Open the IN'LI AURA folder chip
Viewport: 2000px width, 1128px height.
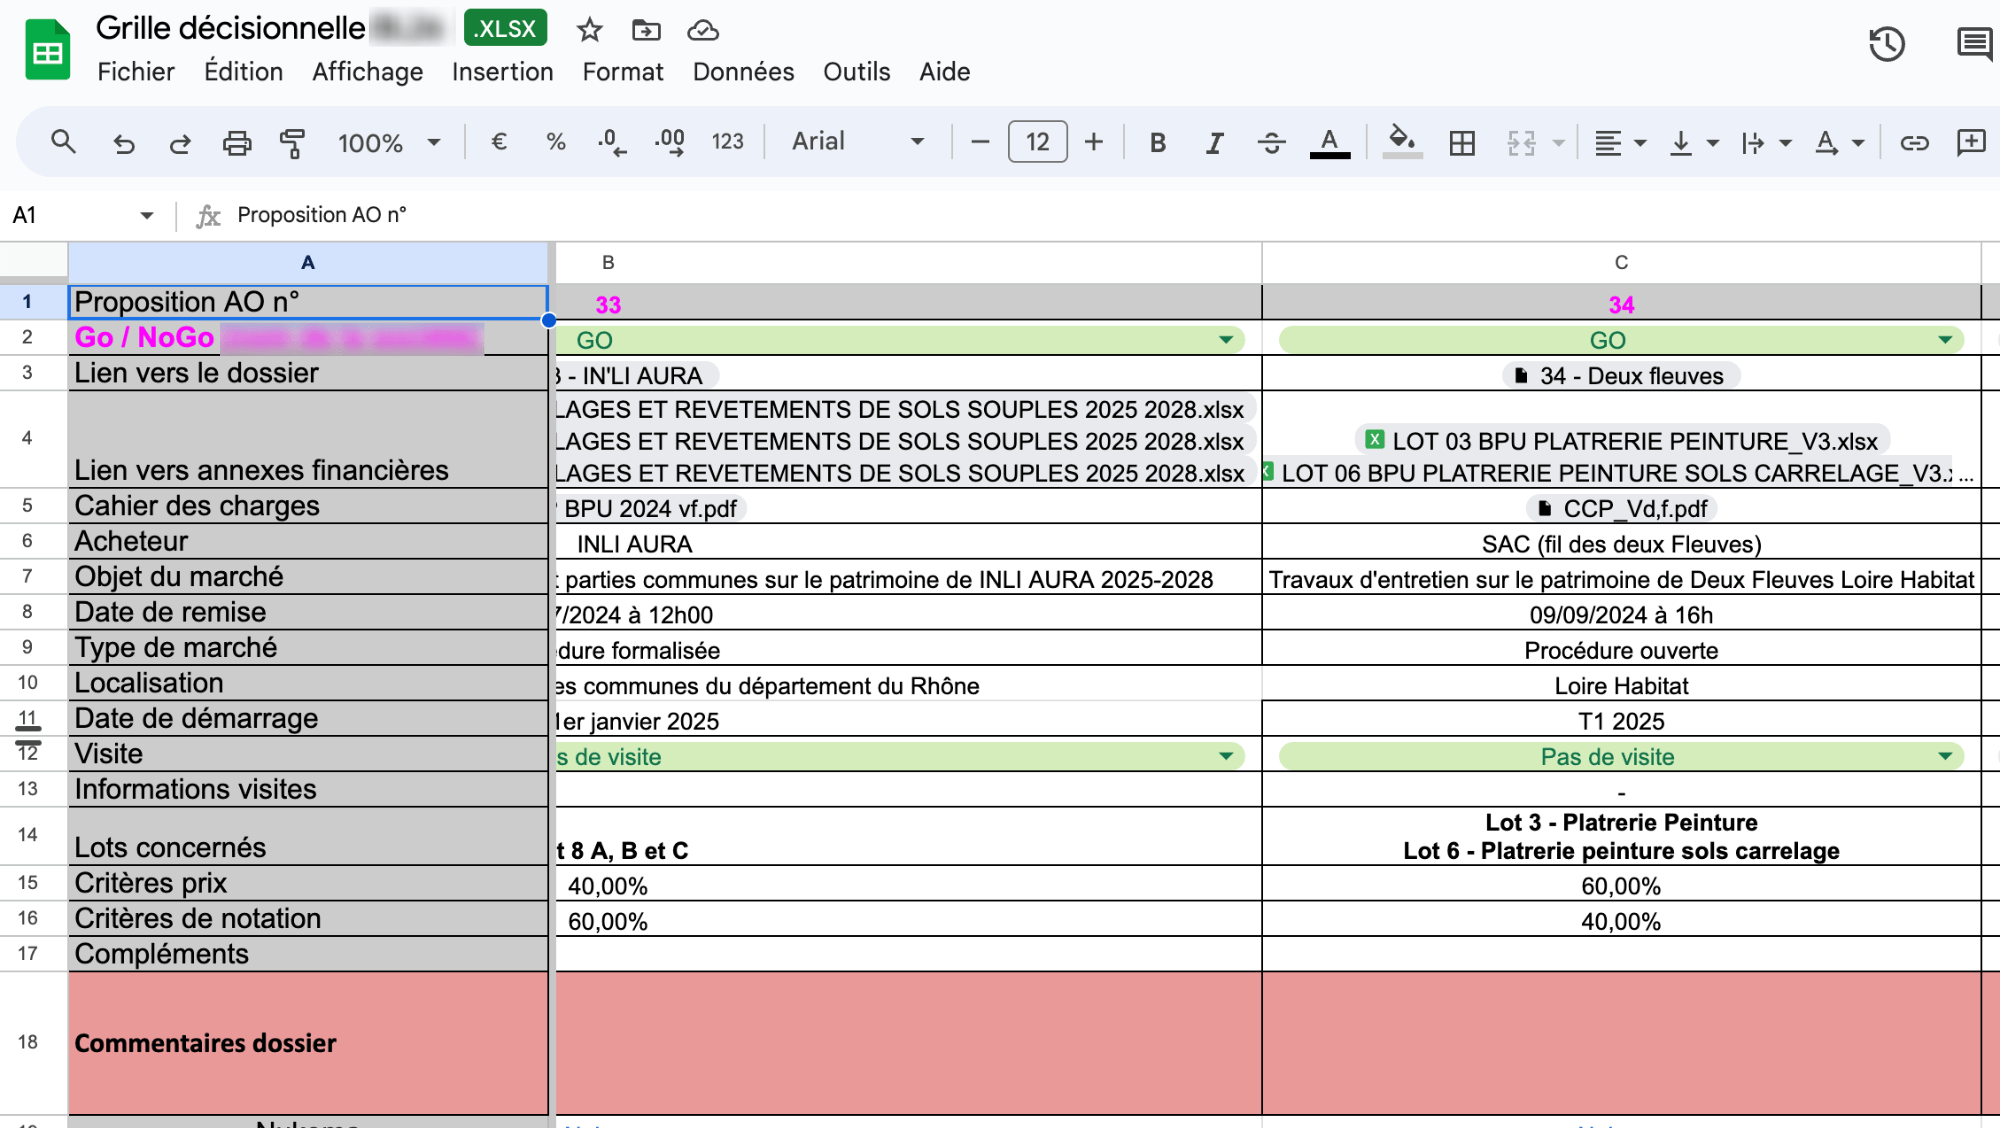(x=636, y=376)
